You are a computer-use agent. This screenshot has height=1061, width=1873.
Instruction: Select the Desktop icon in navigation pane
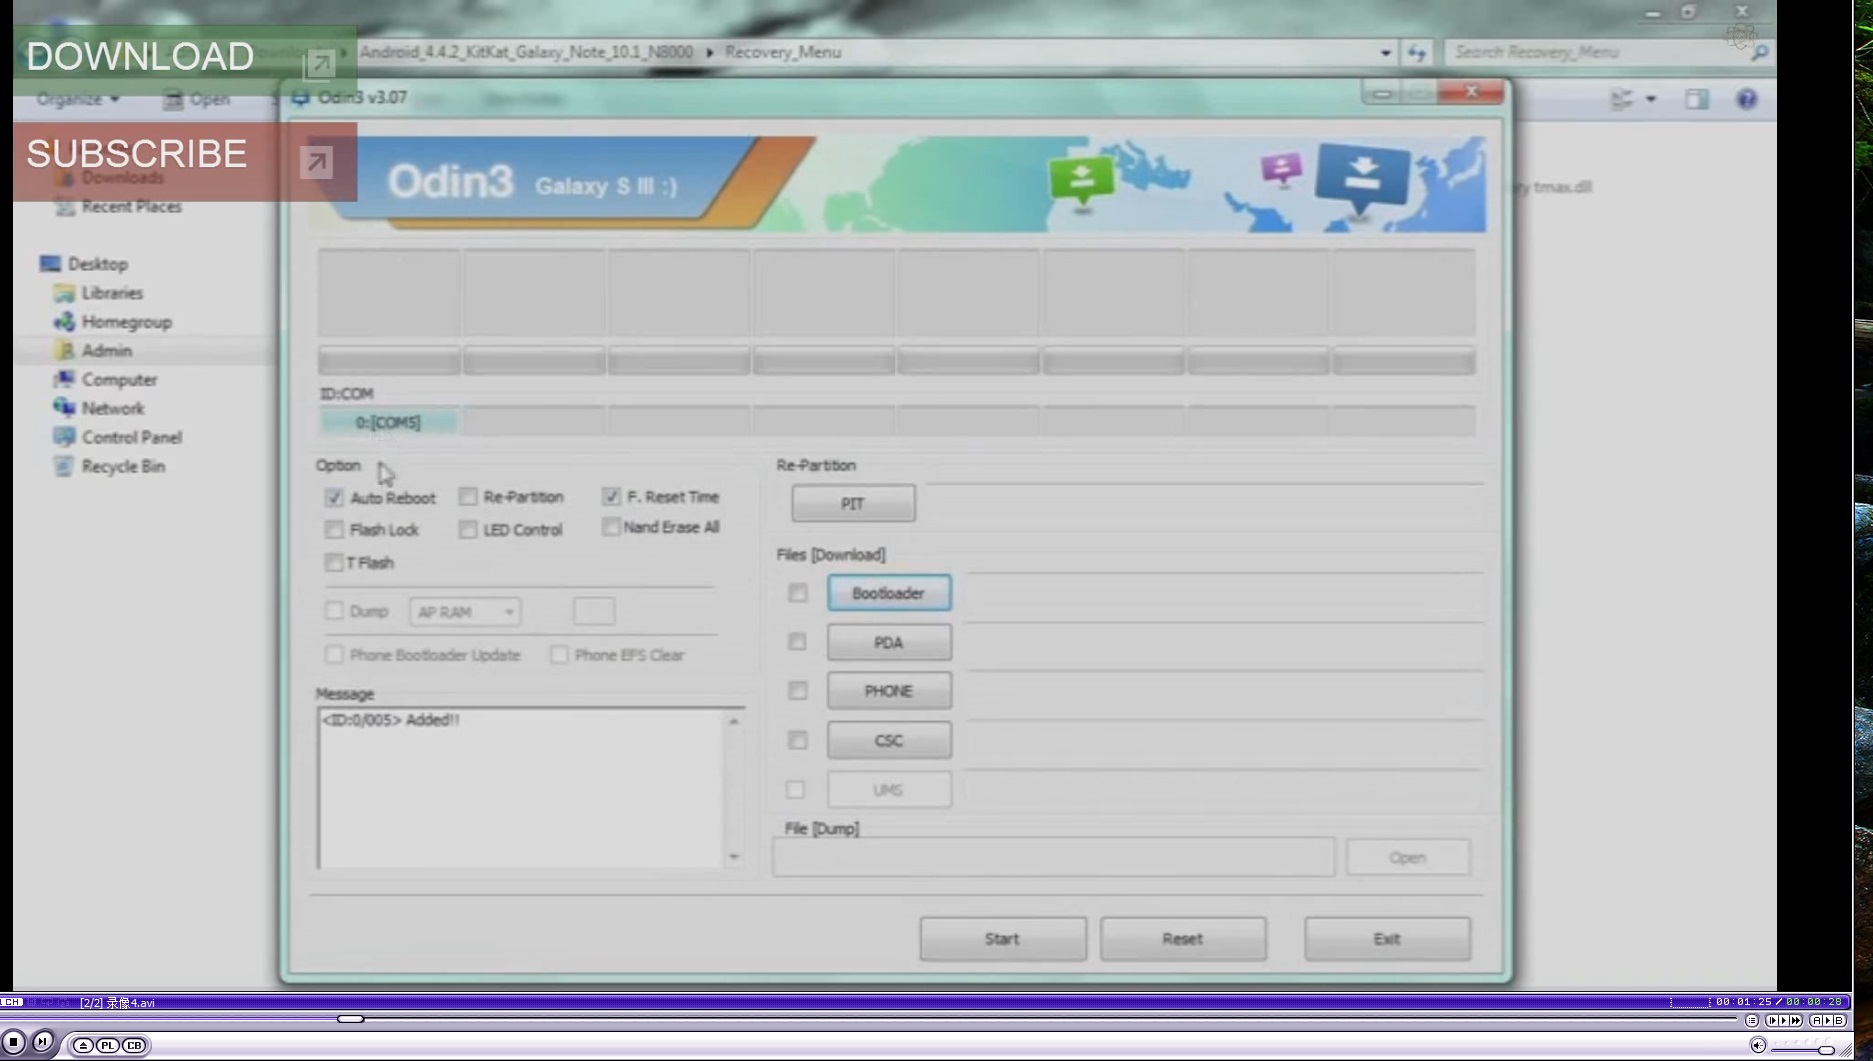tap(50, 264)
